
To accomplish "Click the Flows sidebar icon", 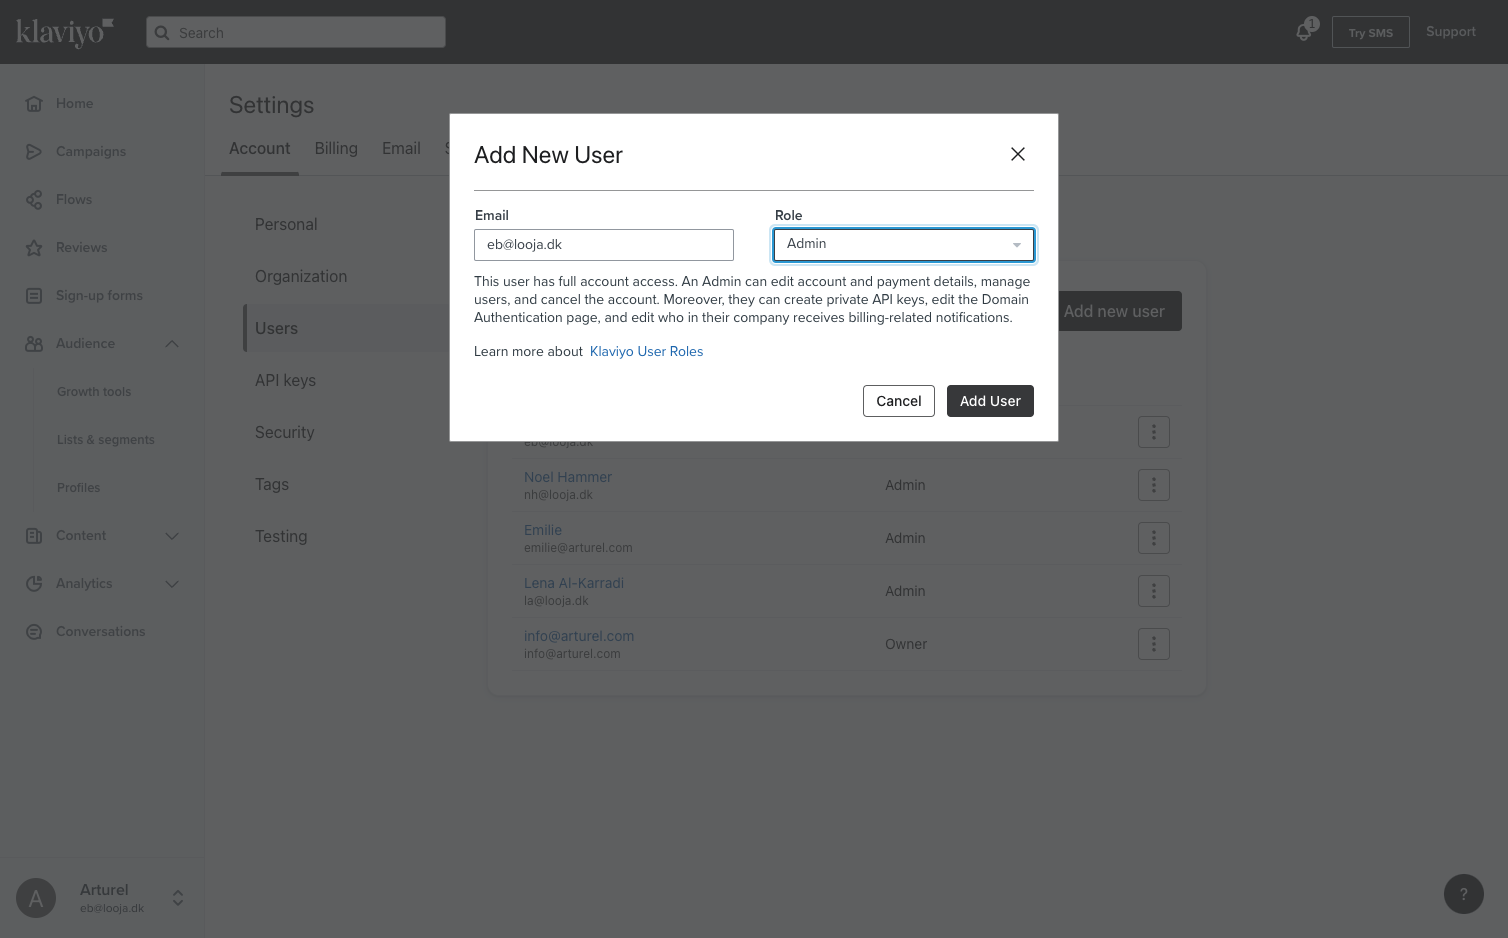I will pyautogui.click(x=34, y=199).
